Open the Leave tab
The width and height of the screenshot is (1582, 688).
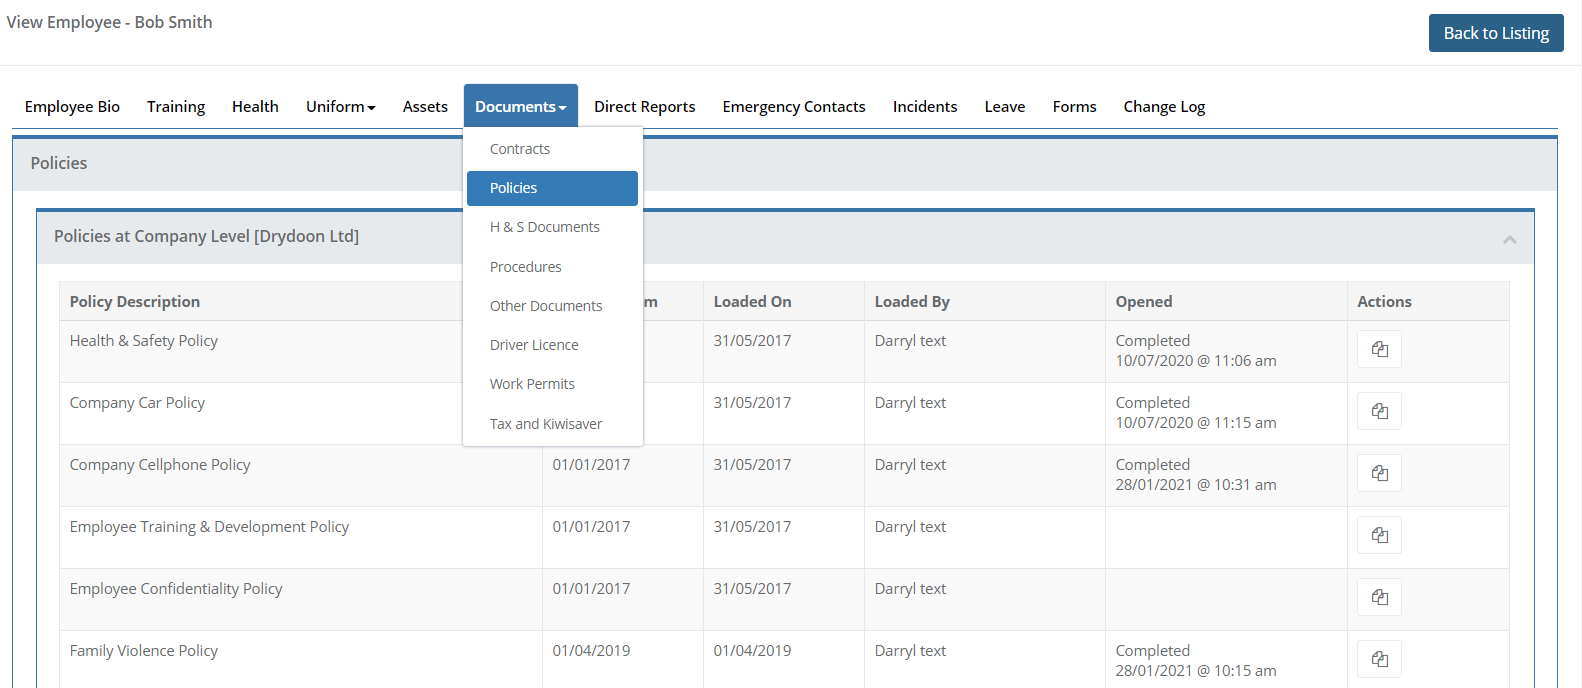[1005, 107]
